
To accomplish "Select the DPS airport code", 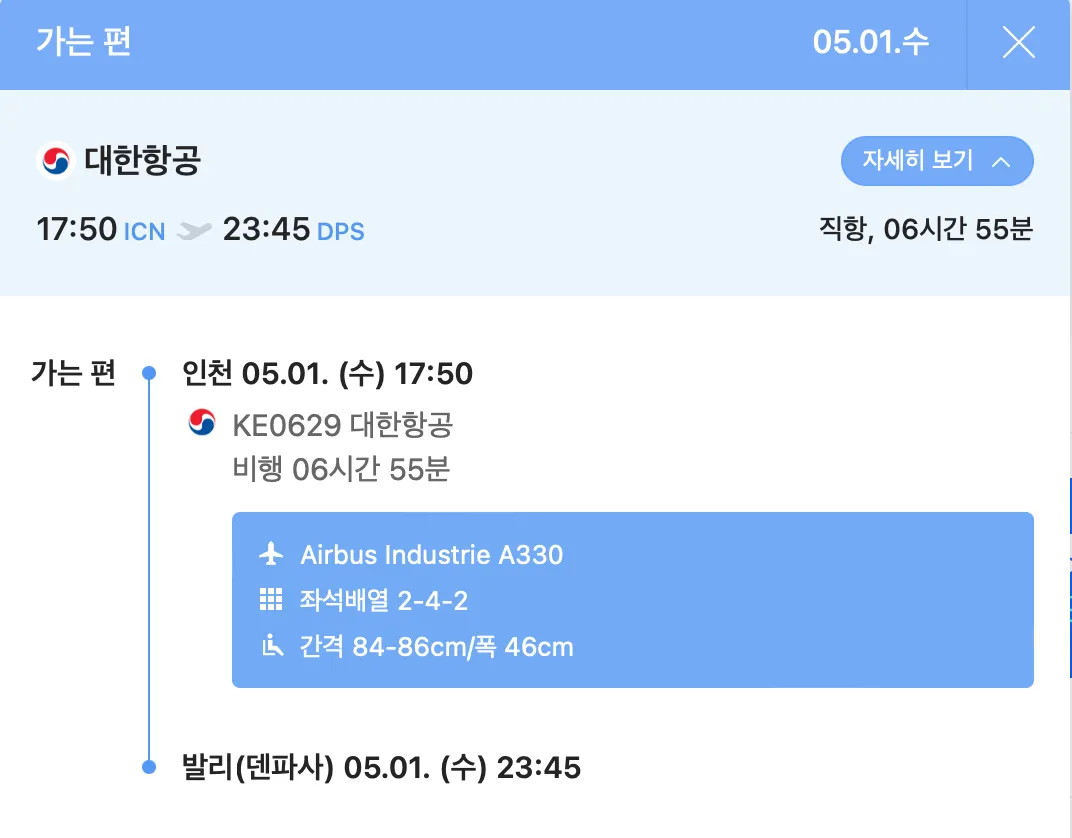I will click(340, 232).
